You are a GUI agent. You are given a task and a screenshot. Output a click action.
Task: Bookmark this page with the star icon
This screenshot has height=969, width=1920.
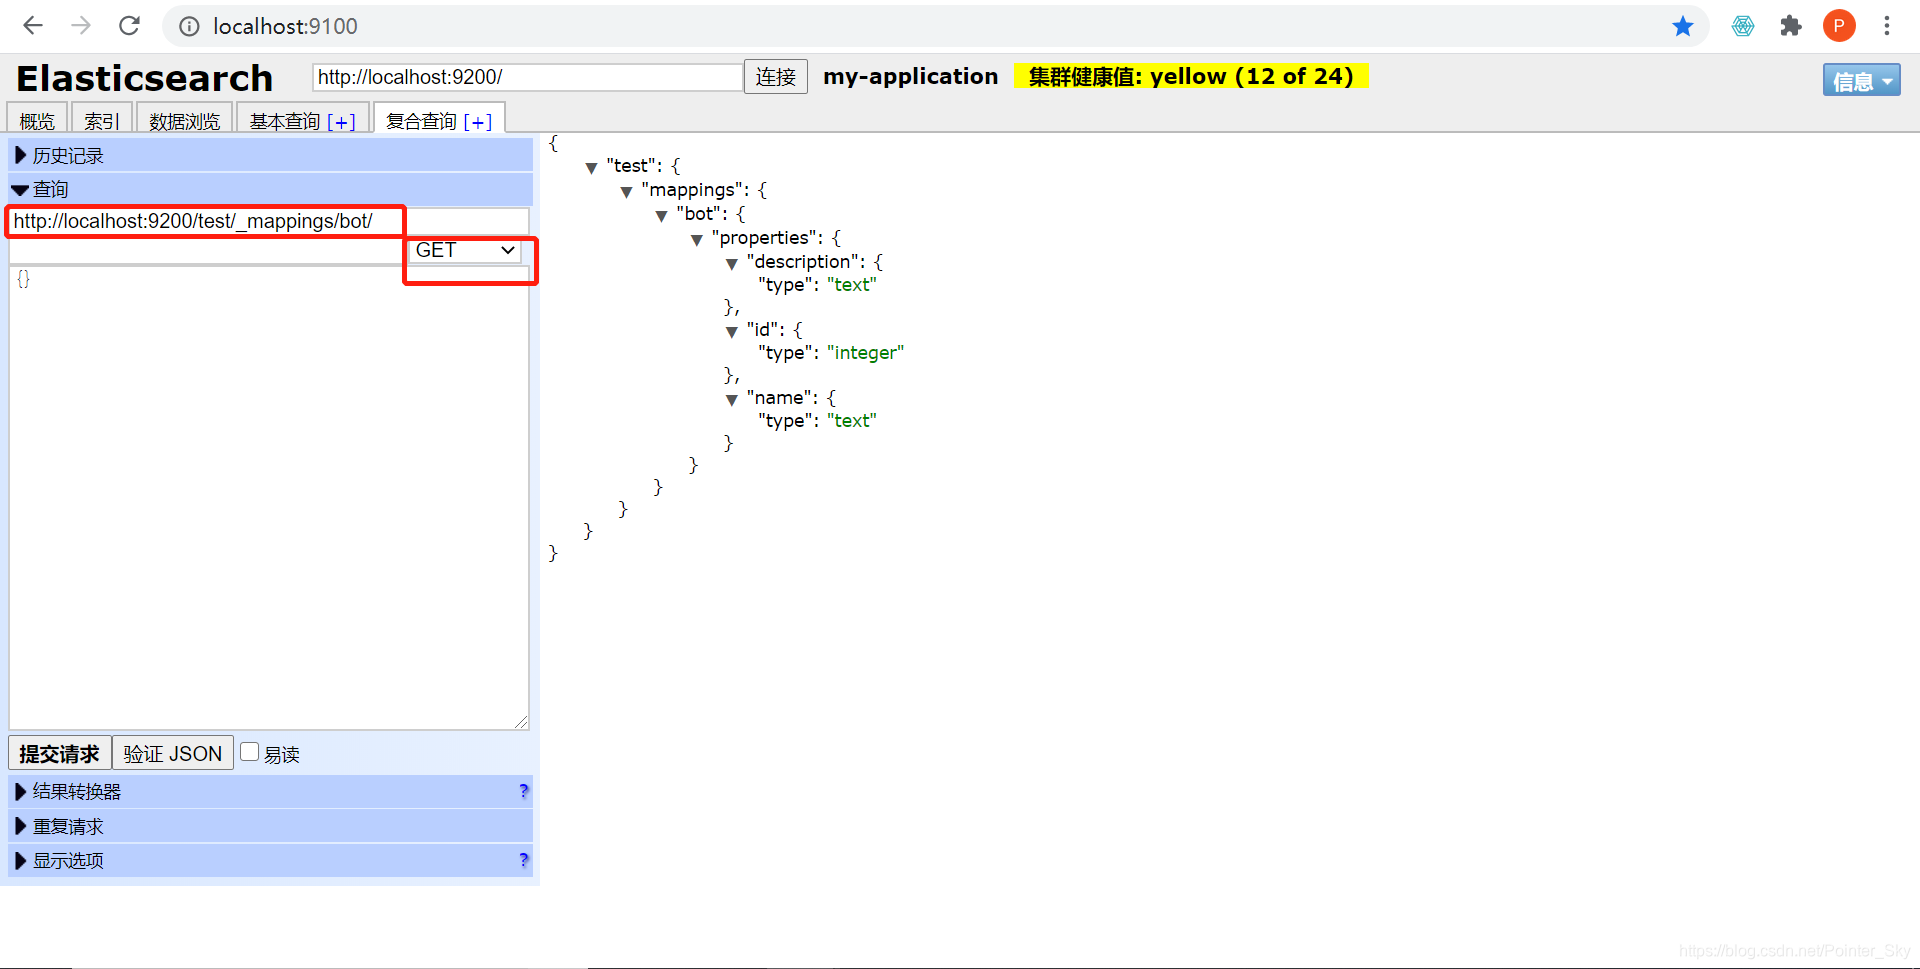click(1683, 26)
